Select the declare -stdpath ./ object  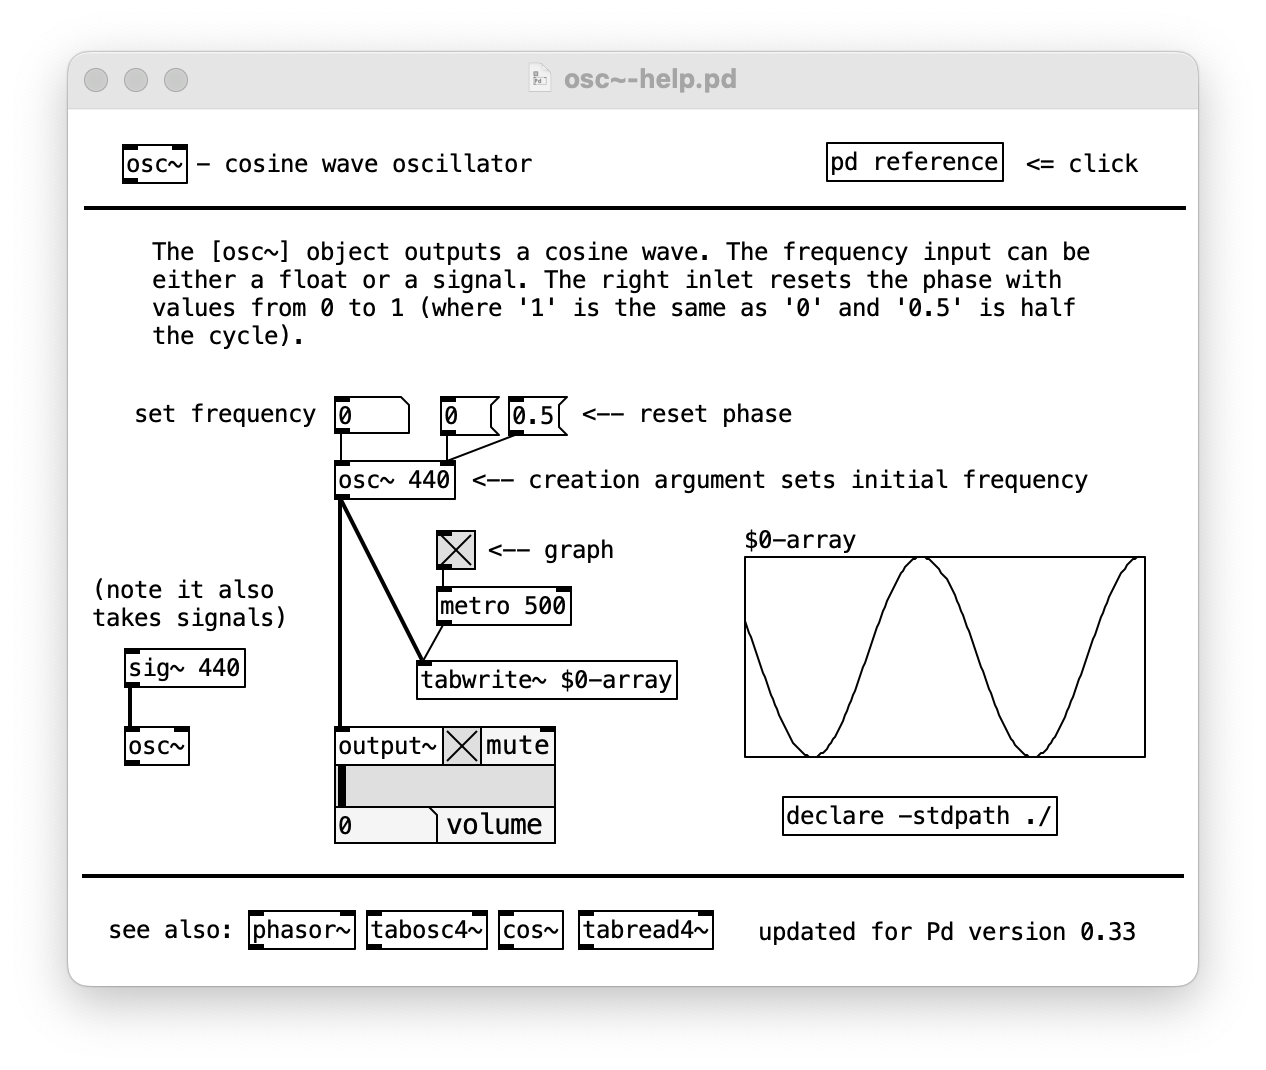tap(920, 816)
